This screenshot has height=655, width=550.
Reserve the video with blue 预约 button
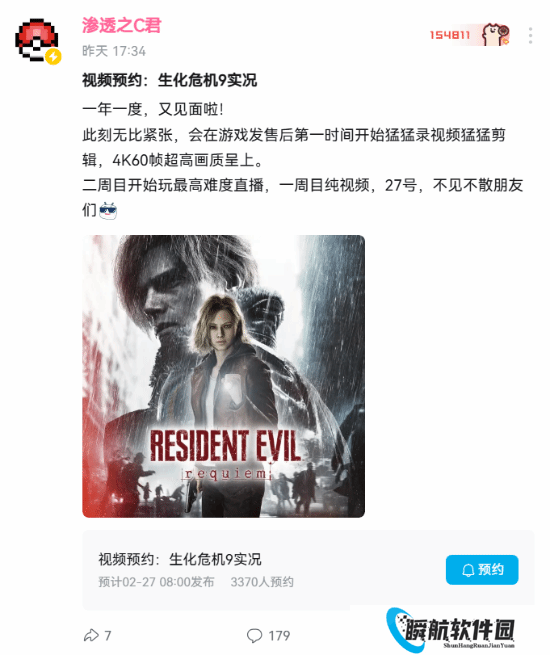pyautogui.click(x=482, y=570)
